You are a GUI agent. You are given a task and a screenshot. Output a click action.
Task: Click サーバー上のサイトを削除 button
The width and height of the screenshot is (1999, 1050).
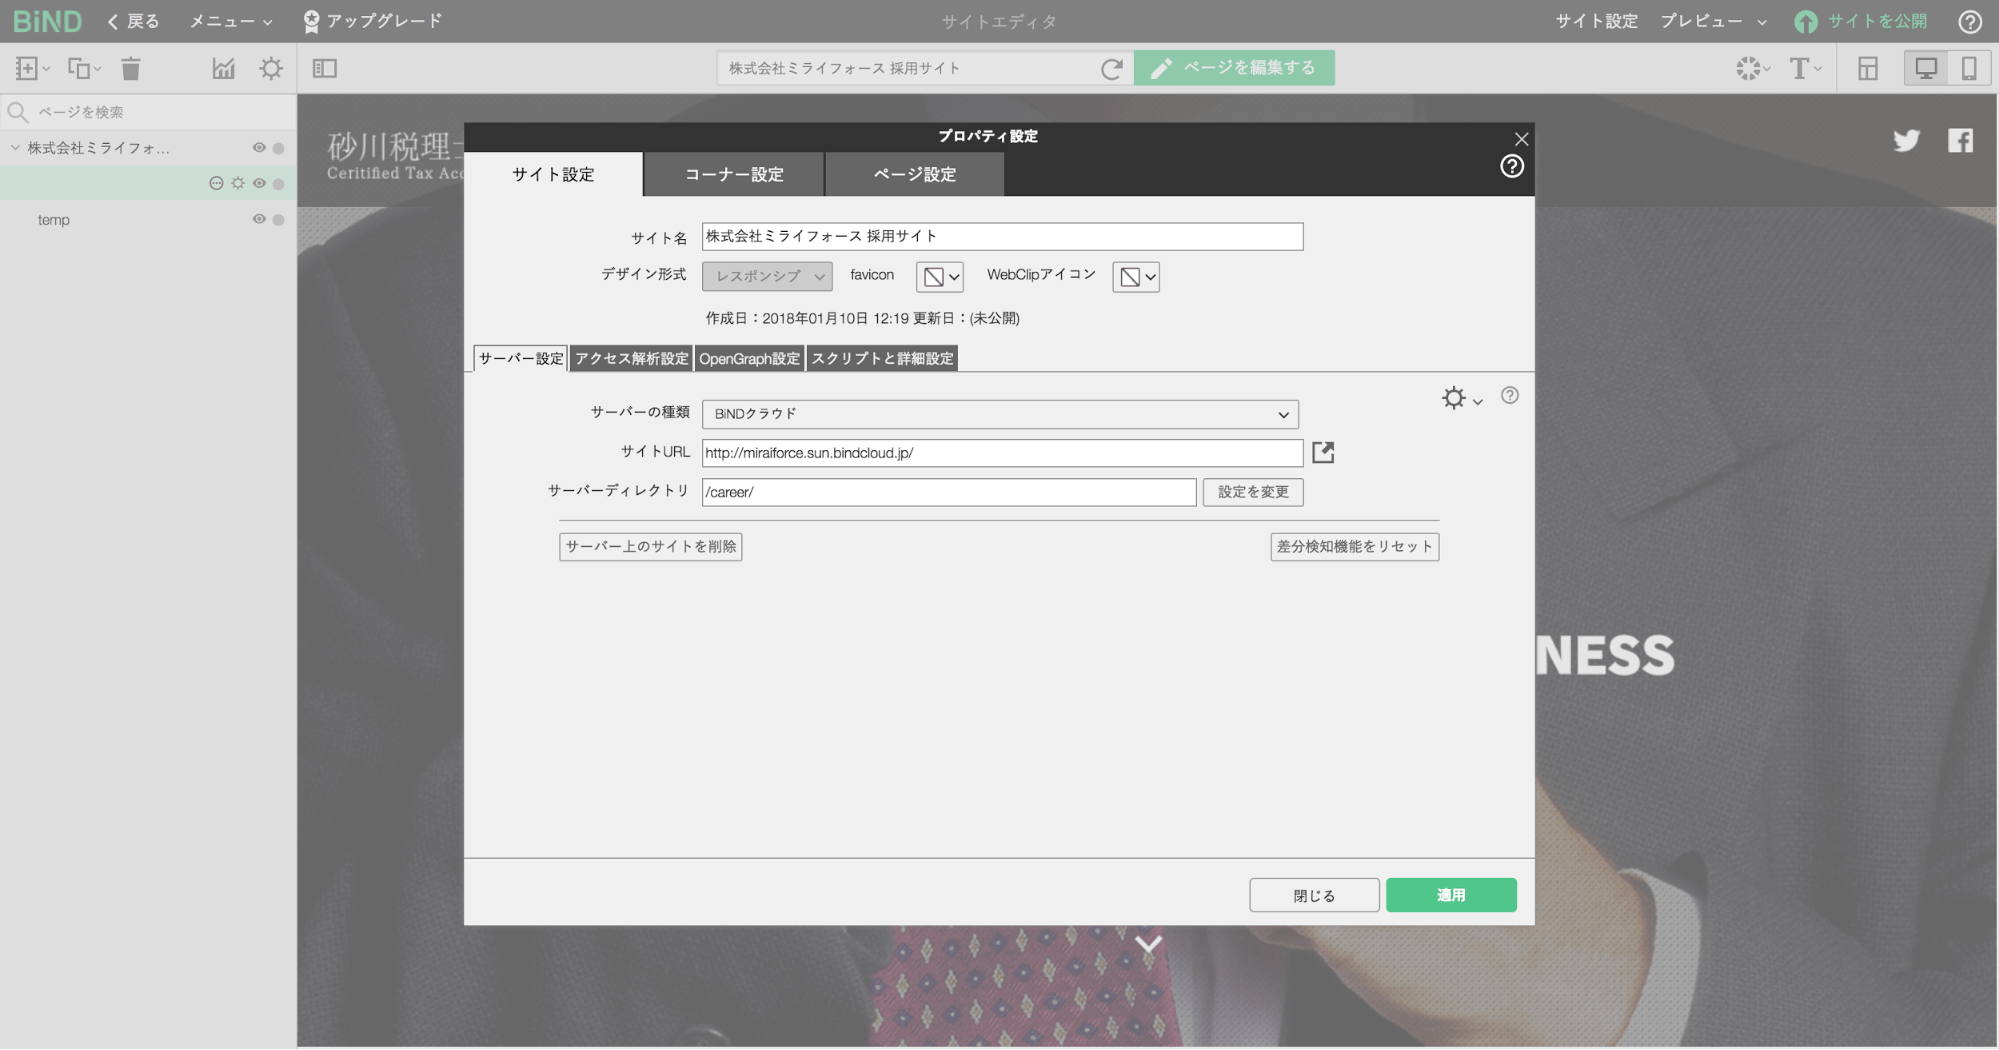pyautogui.click(x=651, y=547)
